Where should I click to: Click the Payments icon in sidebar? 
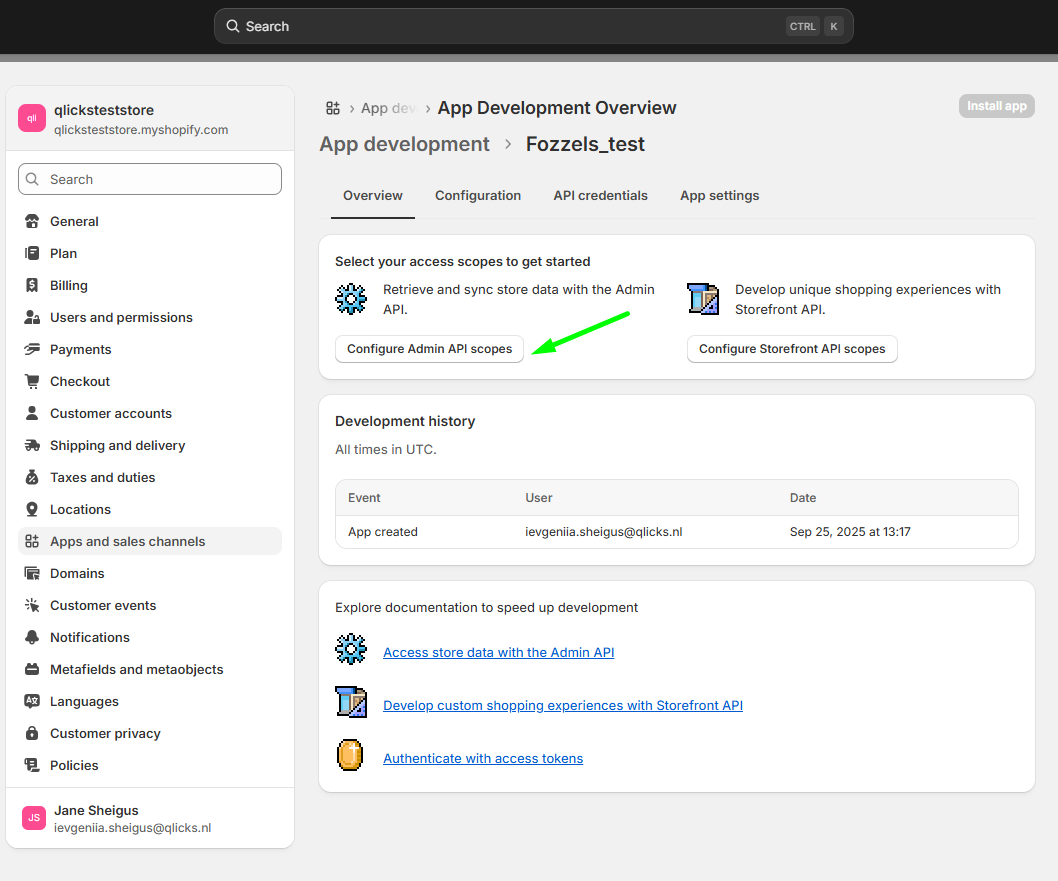[32, 349]
